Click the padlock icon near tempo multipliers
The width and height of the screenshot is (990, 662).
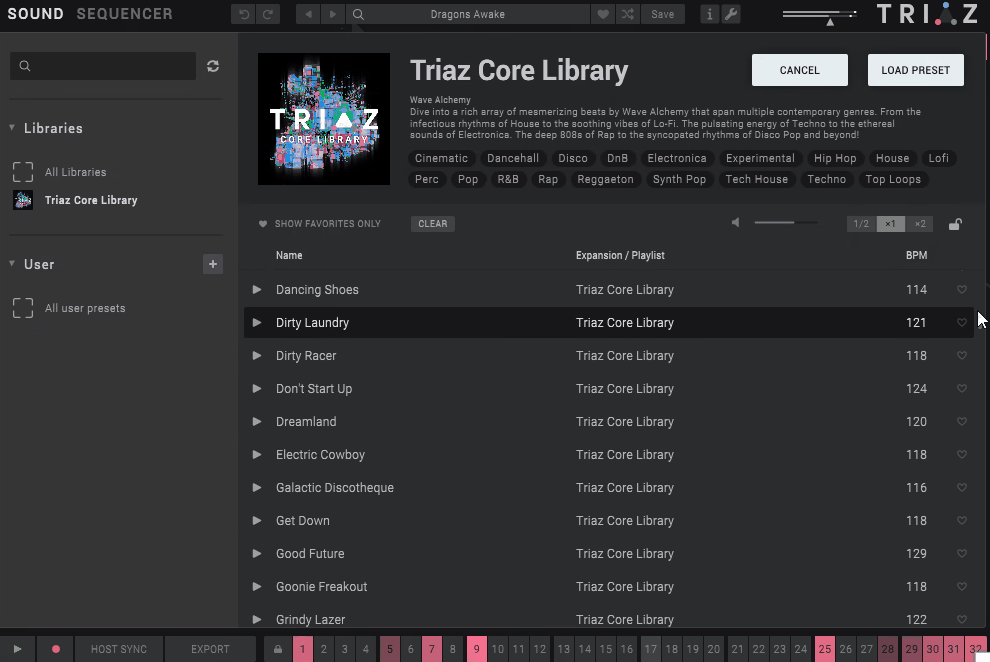pyautogui.click(x=955, y=223)
